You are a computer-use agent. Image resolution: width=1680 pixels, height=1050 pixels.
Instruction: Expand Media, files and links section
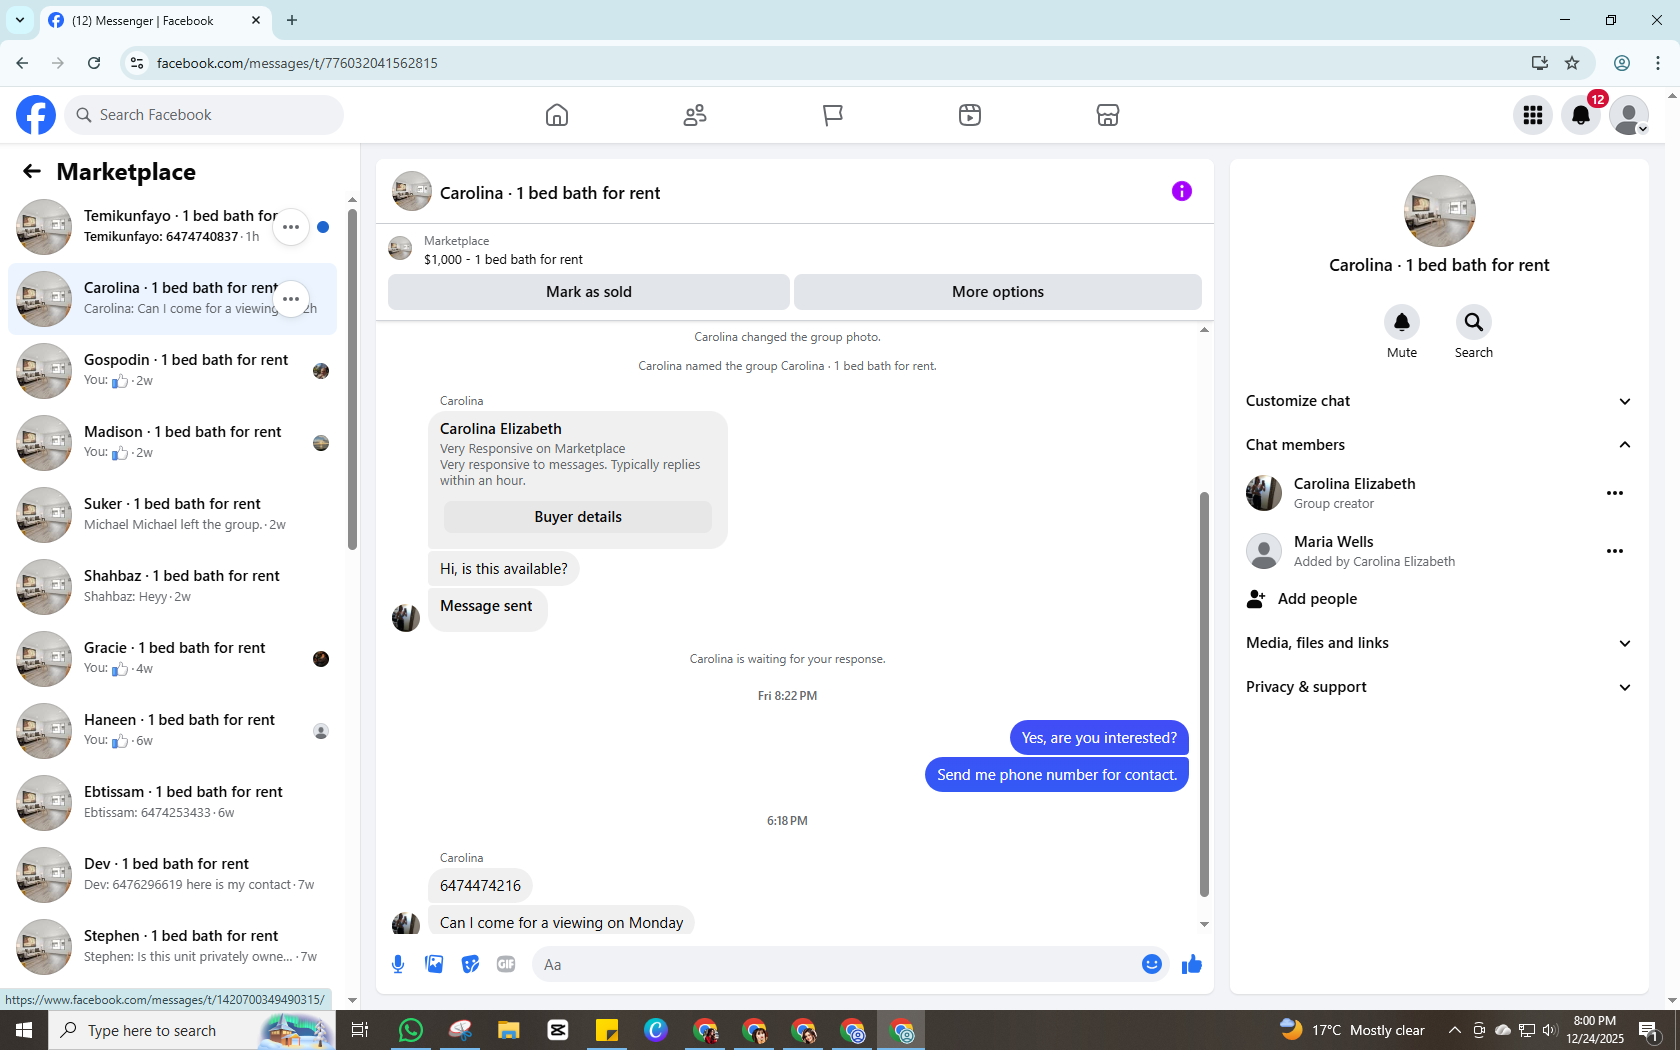tap(1439, 643)
